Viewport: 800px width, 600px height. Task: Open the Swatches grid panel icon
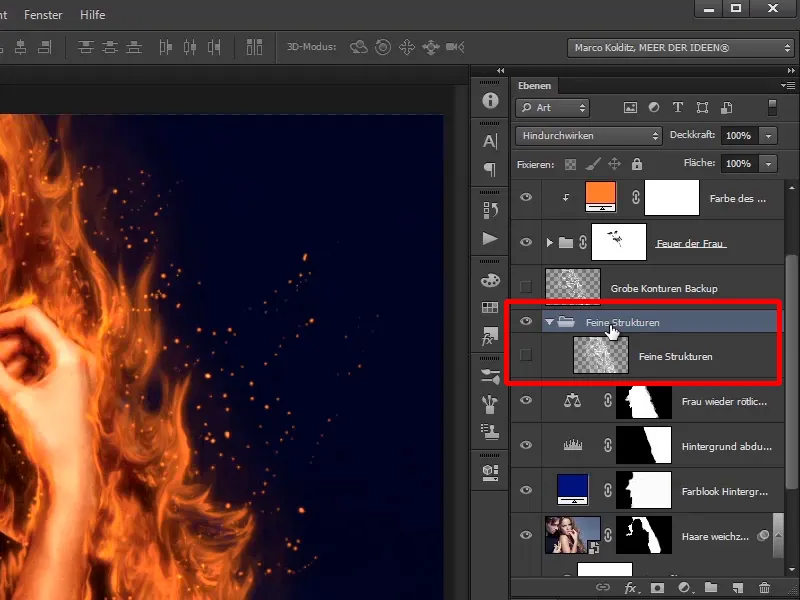click(490, 307)
